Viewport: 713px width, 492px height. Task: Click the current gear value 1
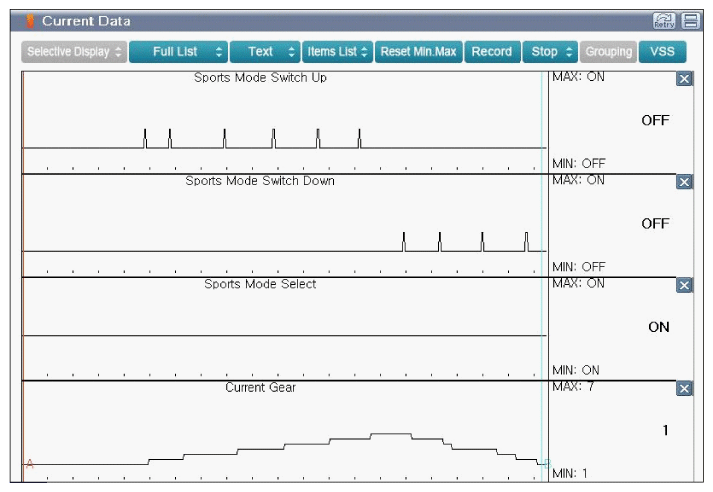[x=665, y=430]
